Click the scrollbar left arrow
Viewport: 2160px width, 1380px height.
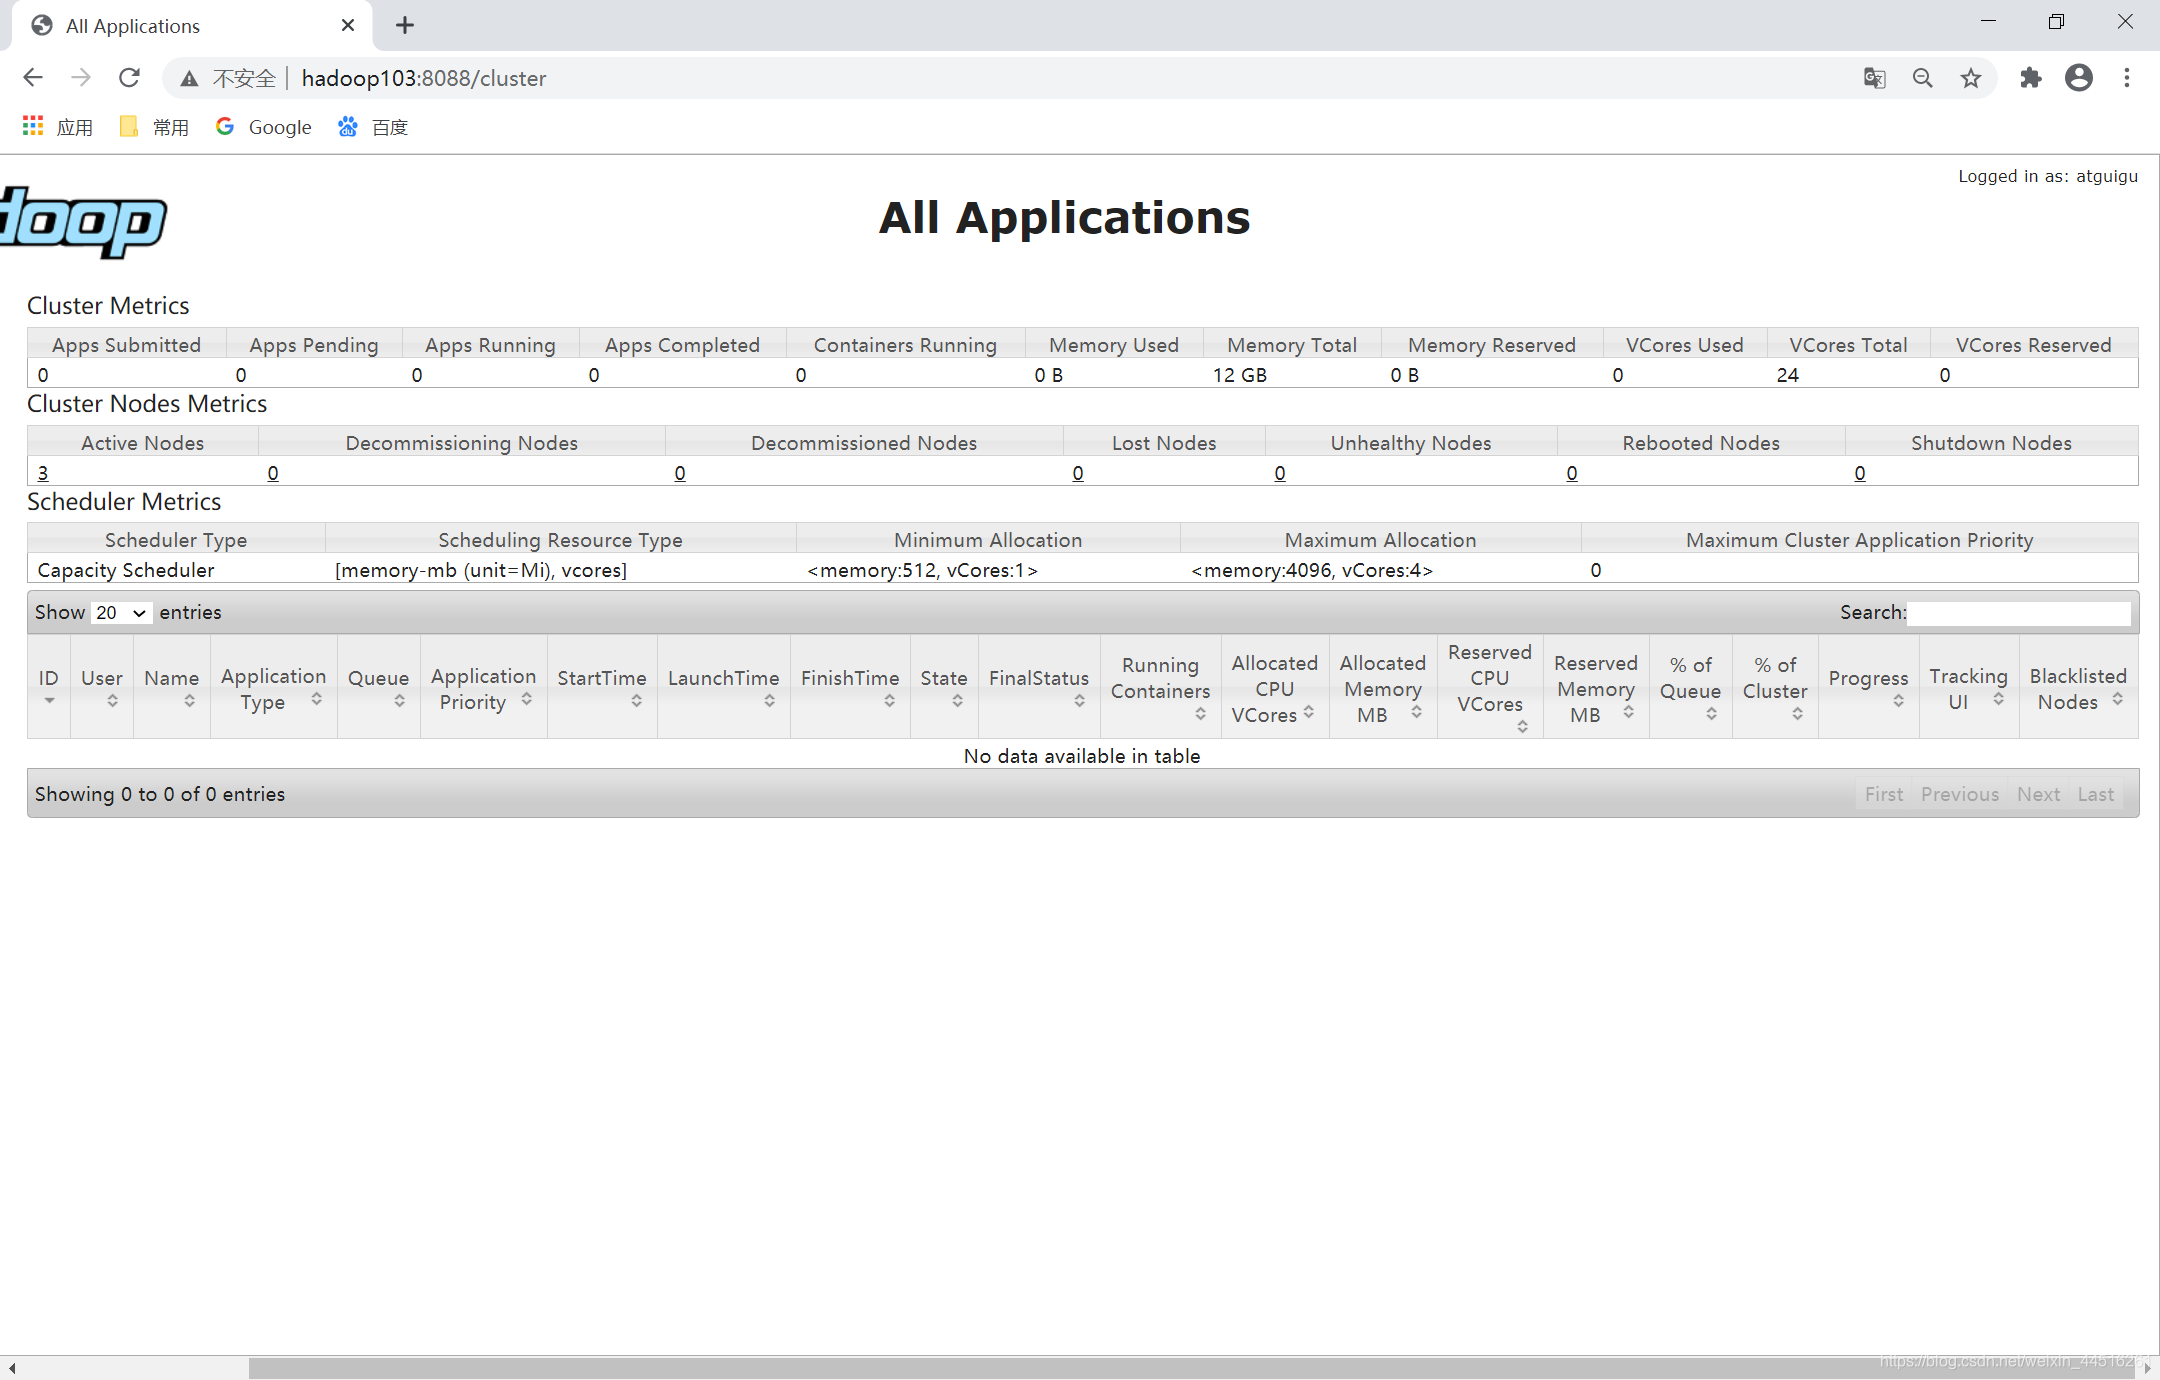point(11,1368)
